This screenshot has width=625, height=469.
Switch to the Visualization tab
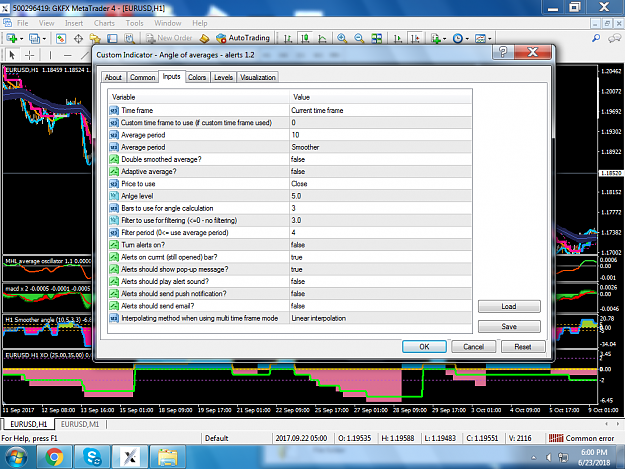pyautogui.click(x=258, y=77)
